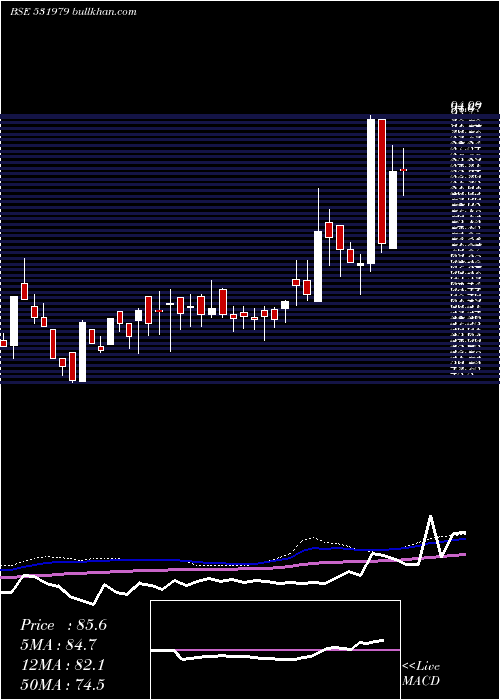Select the 5MA : 84.7 reading
Image resolution: width=500 pixels, height=700 pixels.
coord(58,644)
